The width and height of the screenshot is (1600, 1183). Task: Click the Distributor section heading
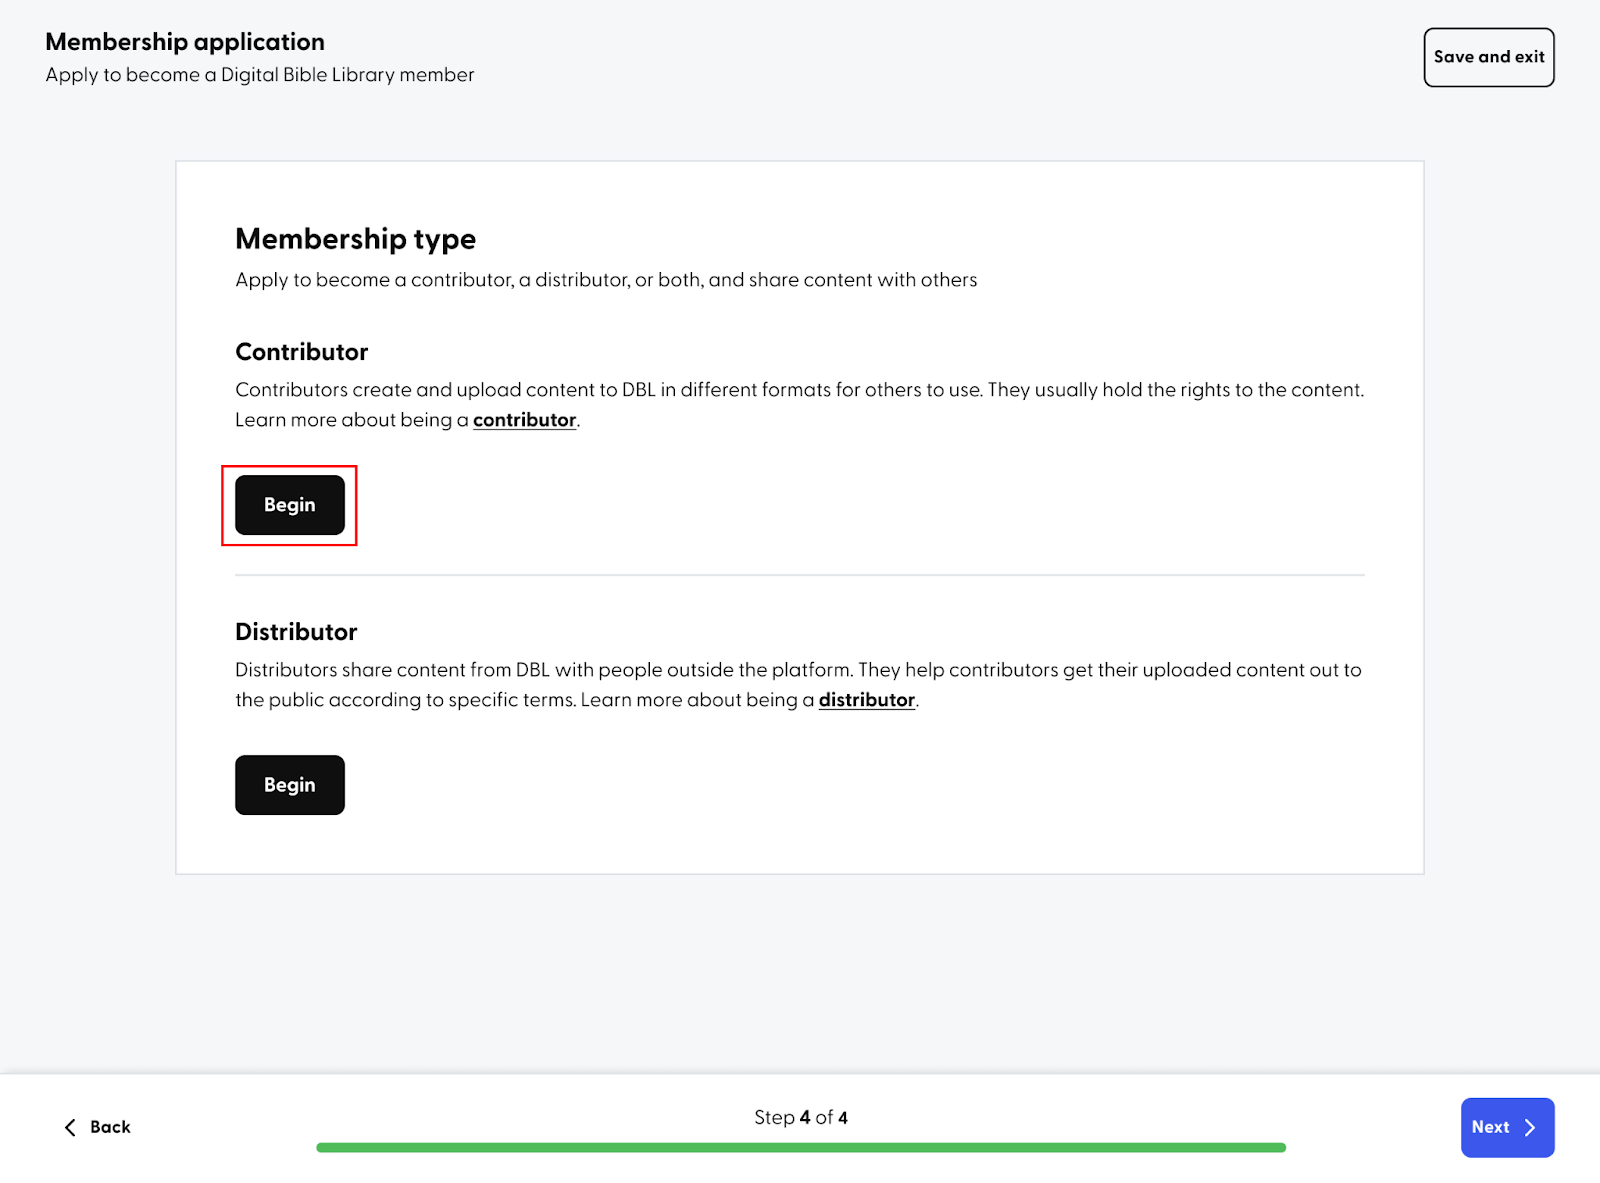(296, 632)
